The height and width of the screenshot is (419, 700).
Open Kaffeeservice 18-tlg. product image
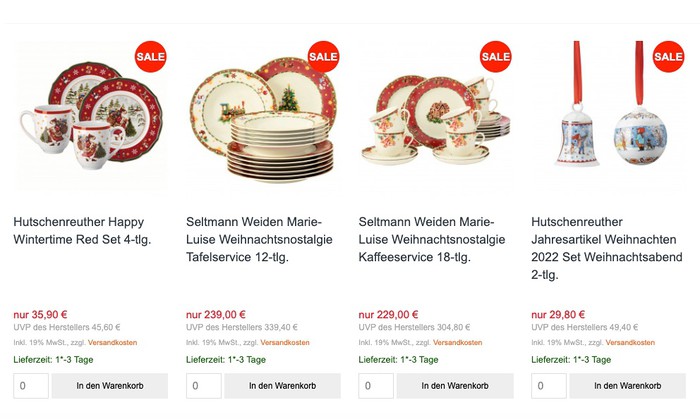[x=435, y=120]
